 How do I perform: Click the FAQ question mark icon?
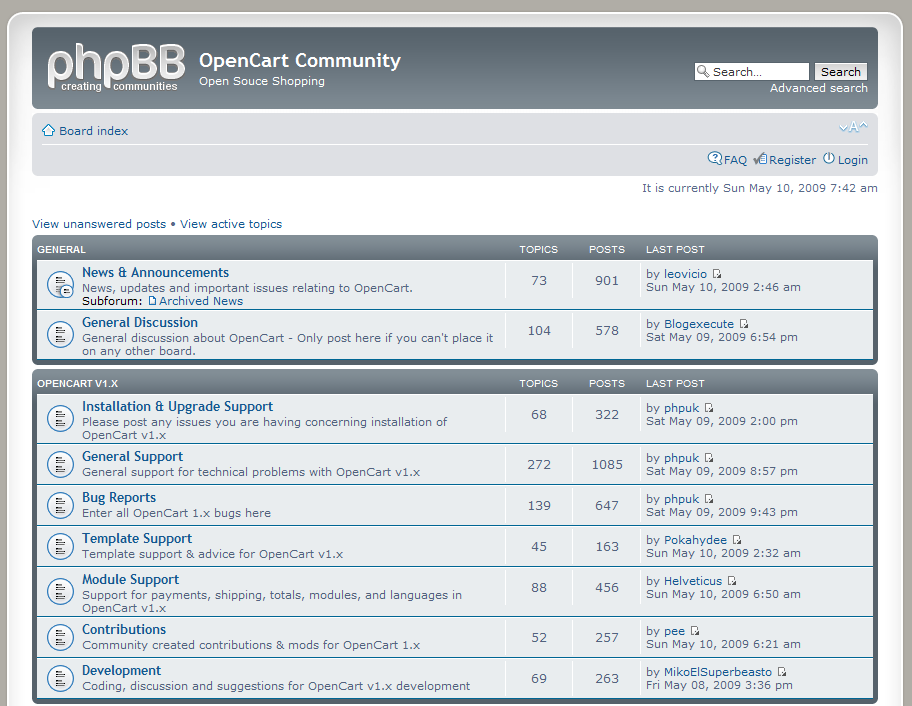click(x=714, y=158)
